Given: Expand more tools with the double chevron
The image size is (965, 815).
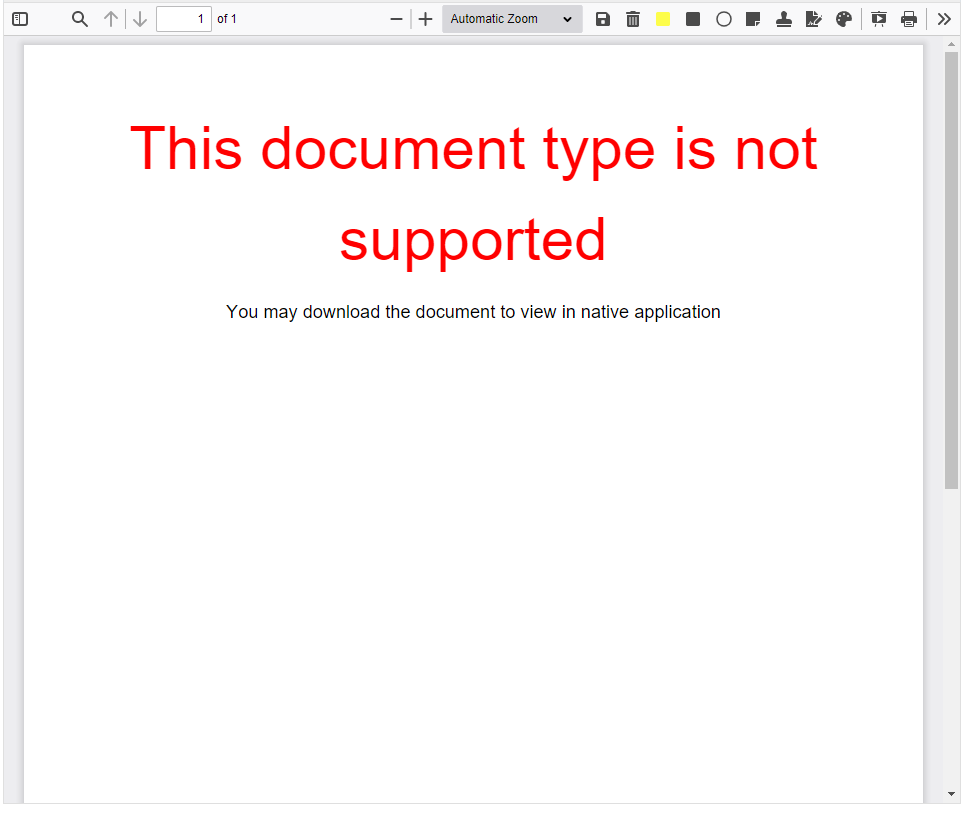Looking at the screenshot, I should pos(942,18).
